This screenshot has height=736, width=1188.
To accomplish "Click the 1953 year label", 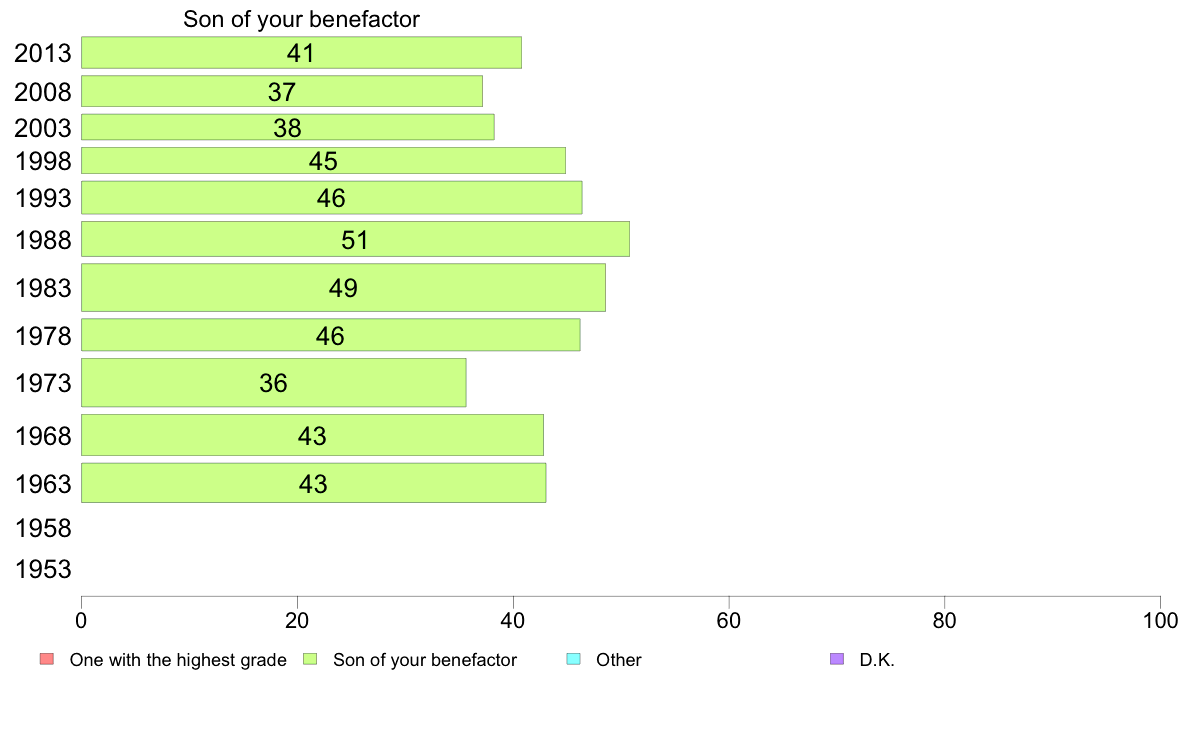I will (43, 569).
